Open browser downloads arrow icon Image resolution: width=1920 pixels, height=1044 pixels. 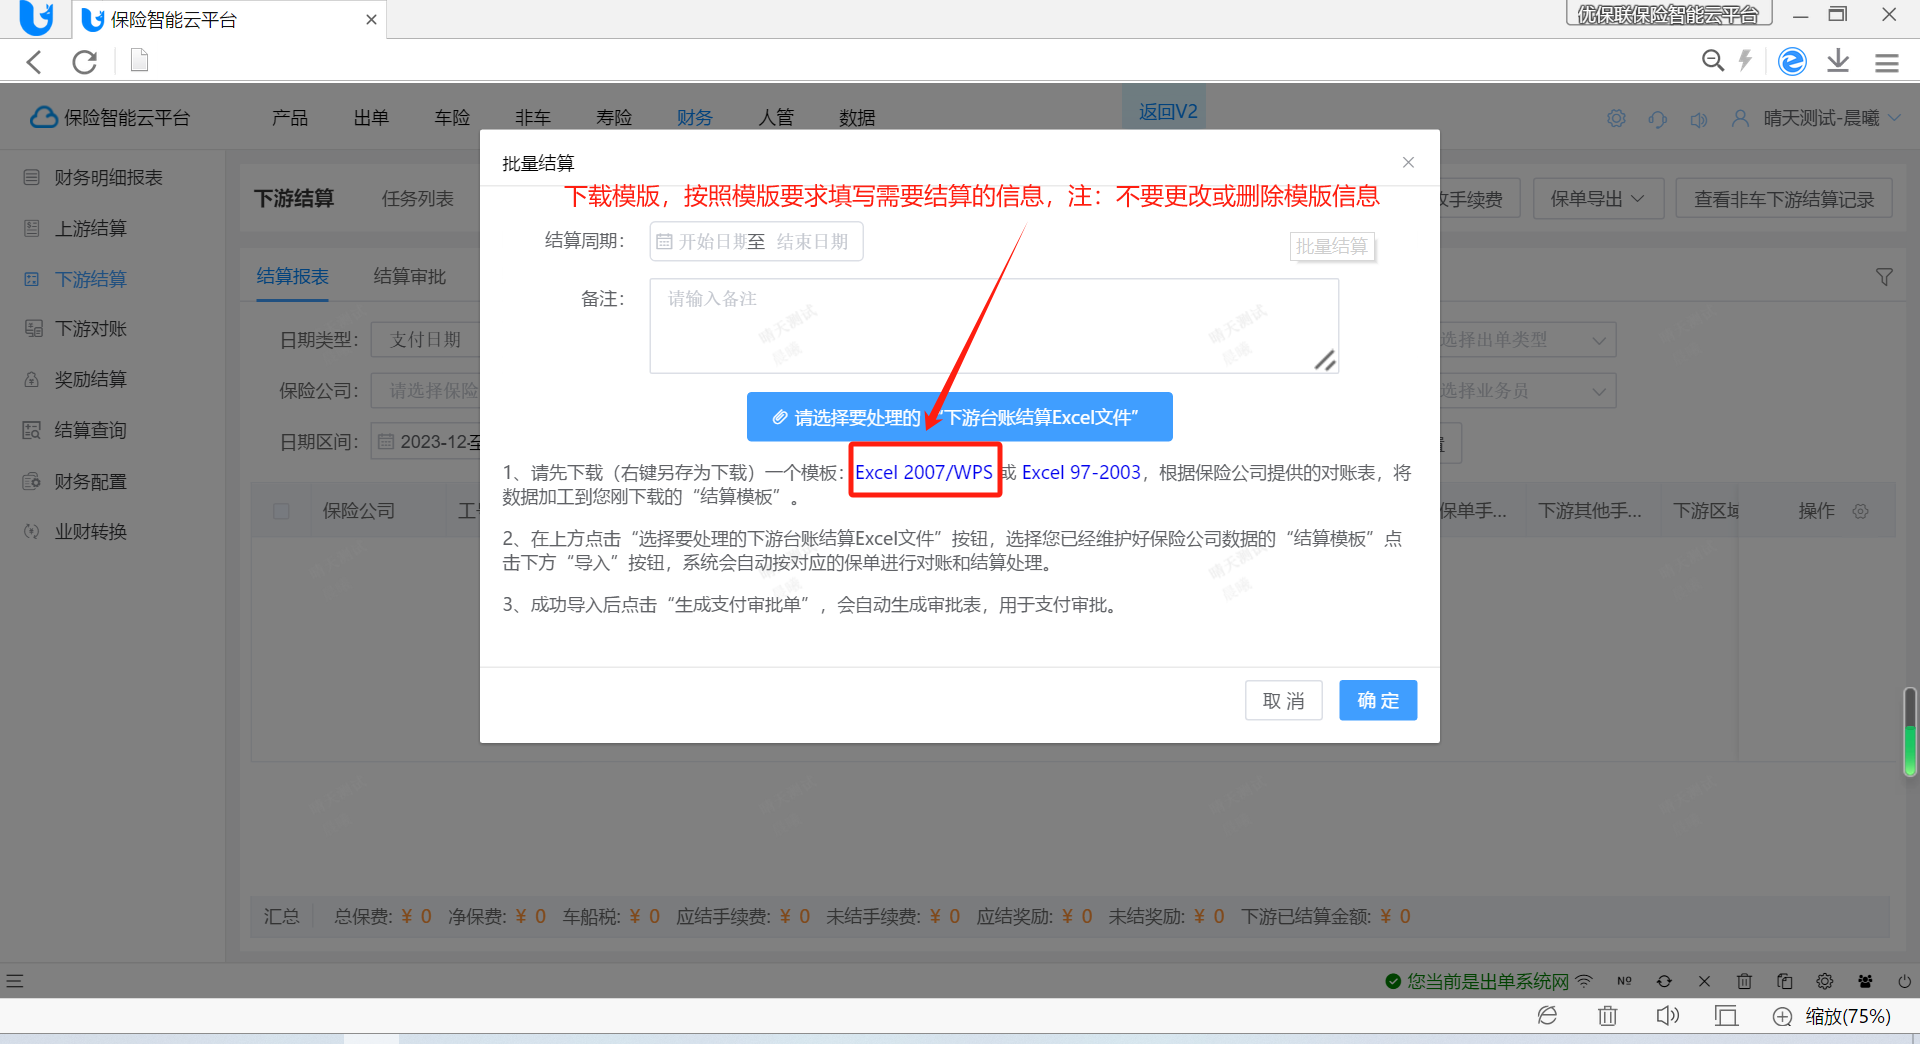click(x=1838, y=61)
